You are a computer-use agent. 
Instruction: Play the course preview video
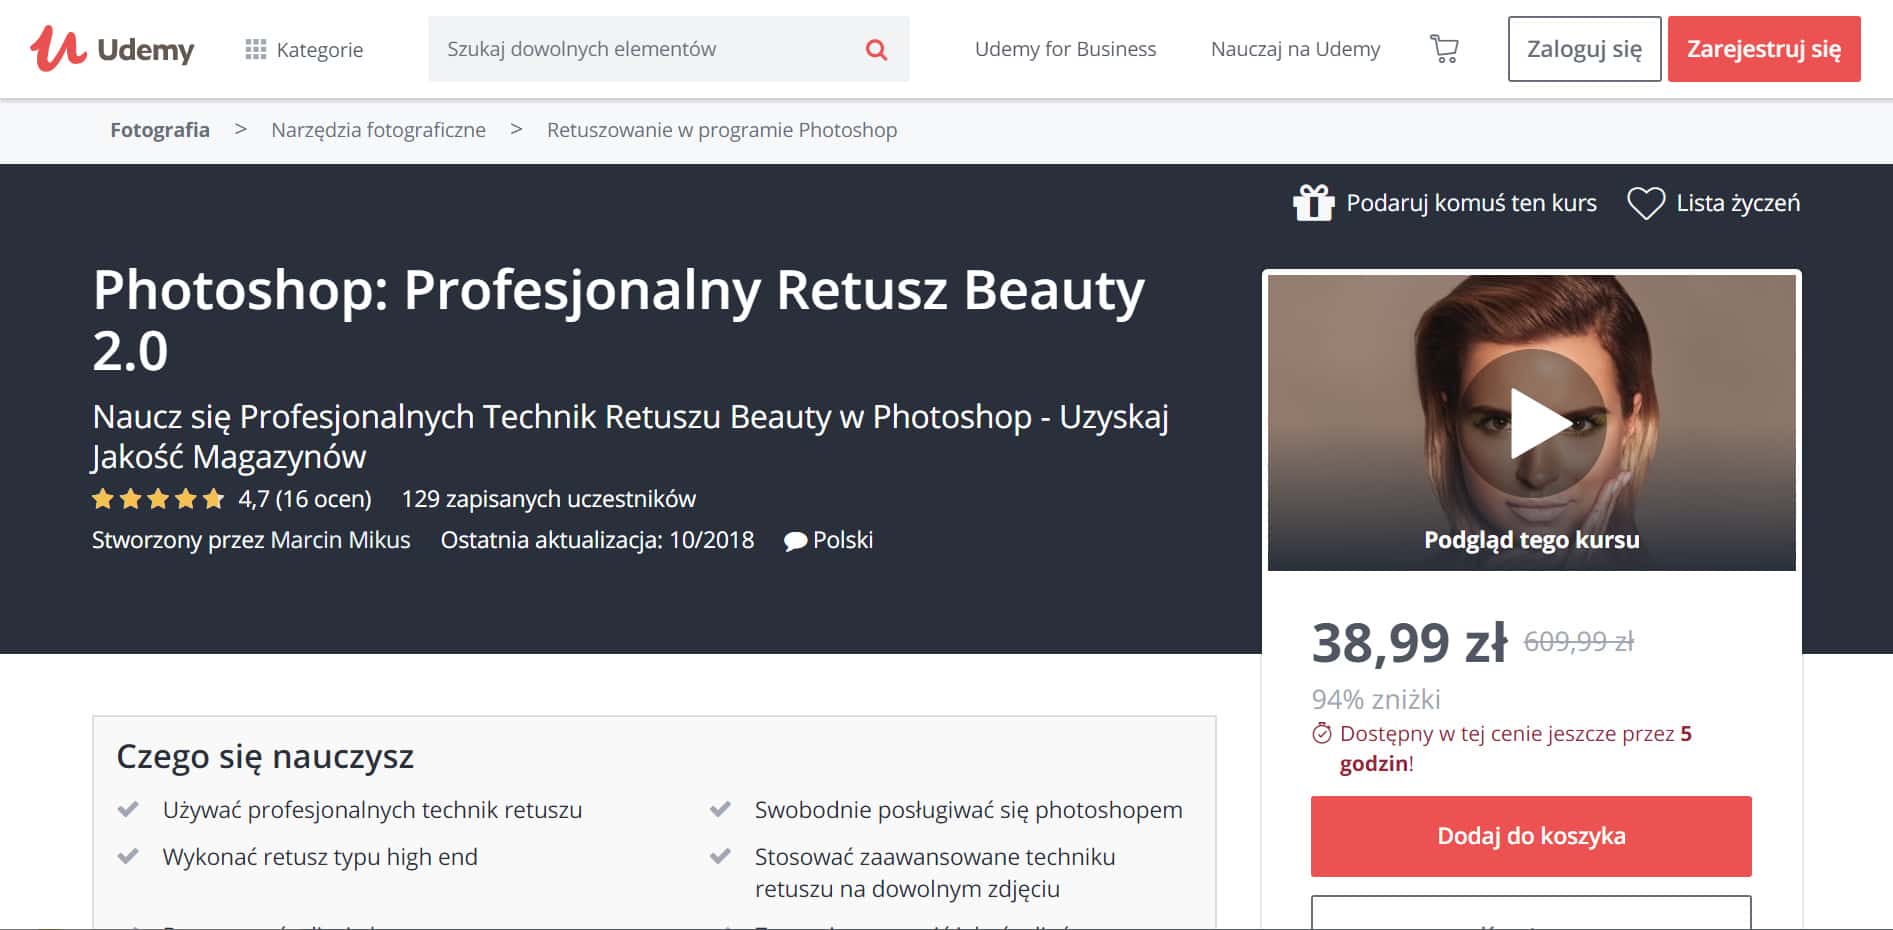point(1532,422)
